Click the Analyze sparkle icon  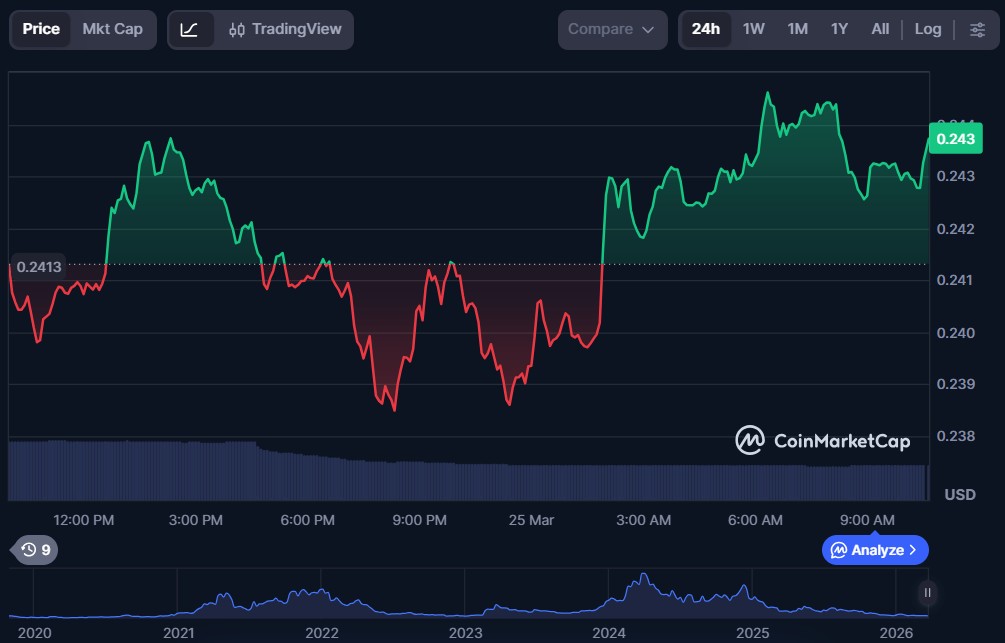(839, 550)
